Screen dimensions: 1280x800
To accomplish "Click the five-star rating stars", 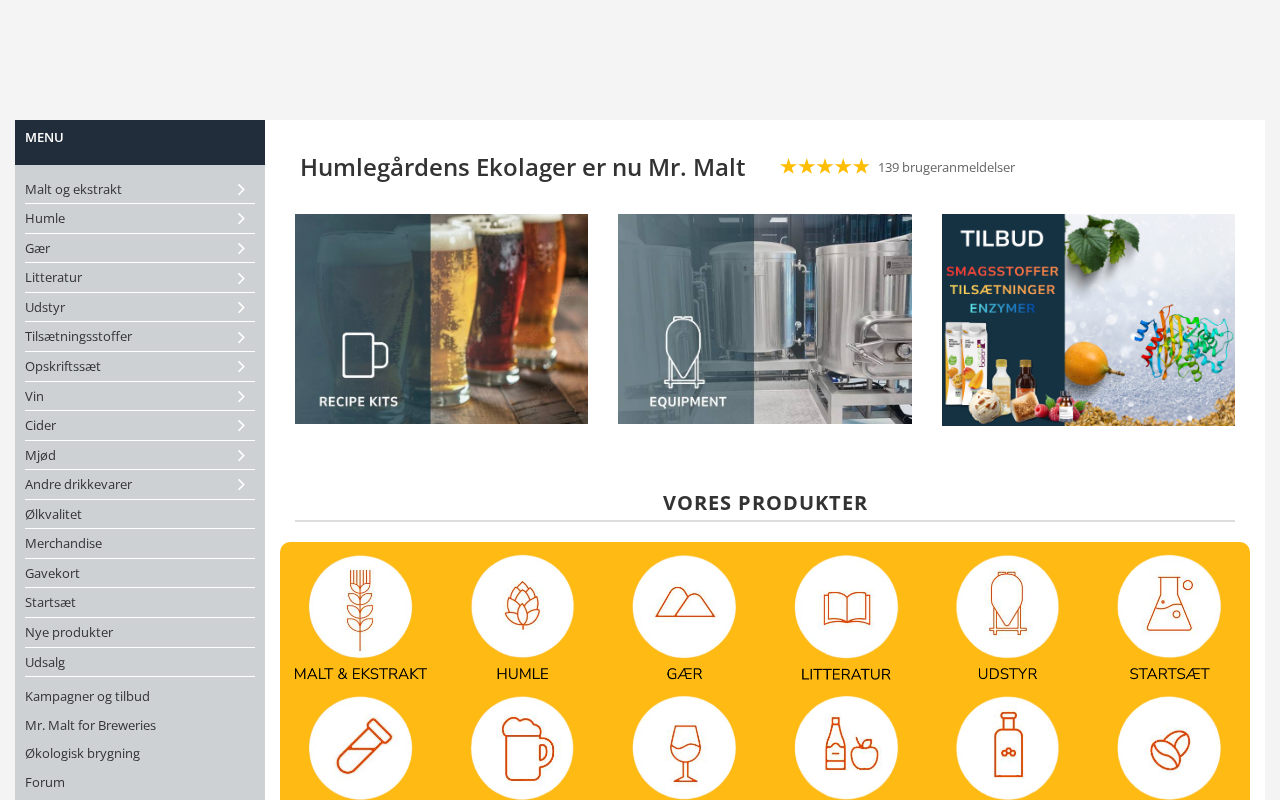I will pos(825,167).
